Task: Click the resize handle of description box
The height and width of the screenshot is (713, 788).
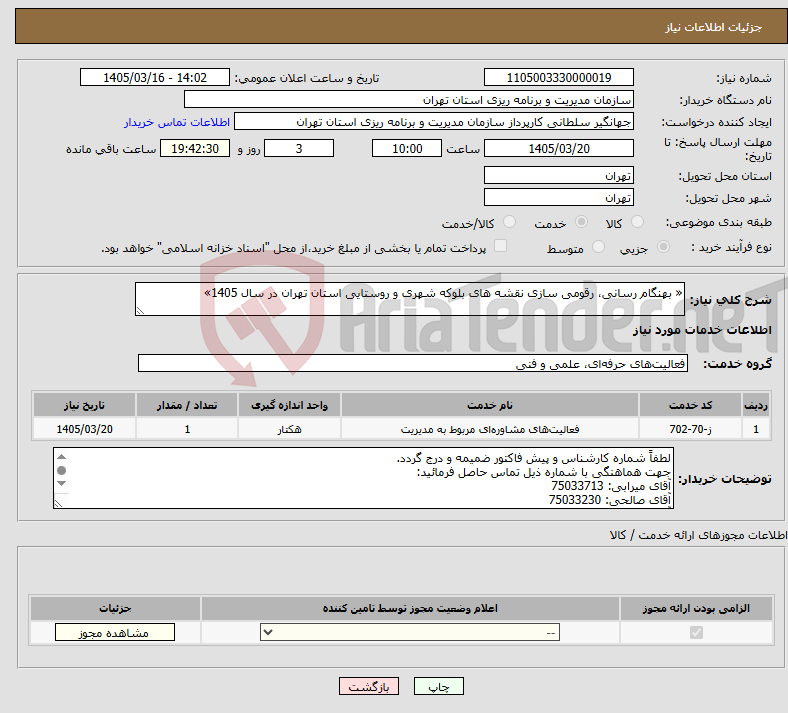Action: pyautogui.click(x=140, y=311)
